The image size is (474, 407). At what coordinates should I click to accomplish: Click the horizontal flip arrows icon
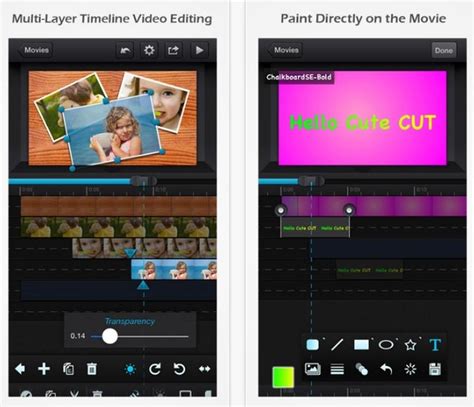click(x=204, y=369)
